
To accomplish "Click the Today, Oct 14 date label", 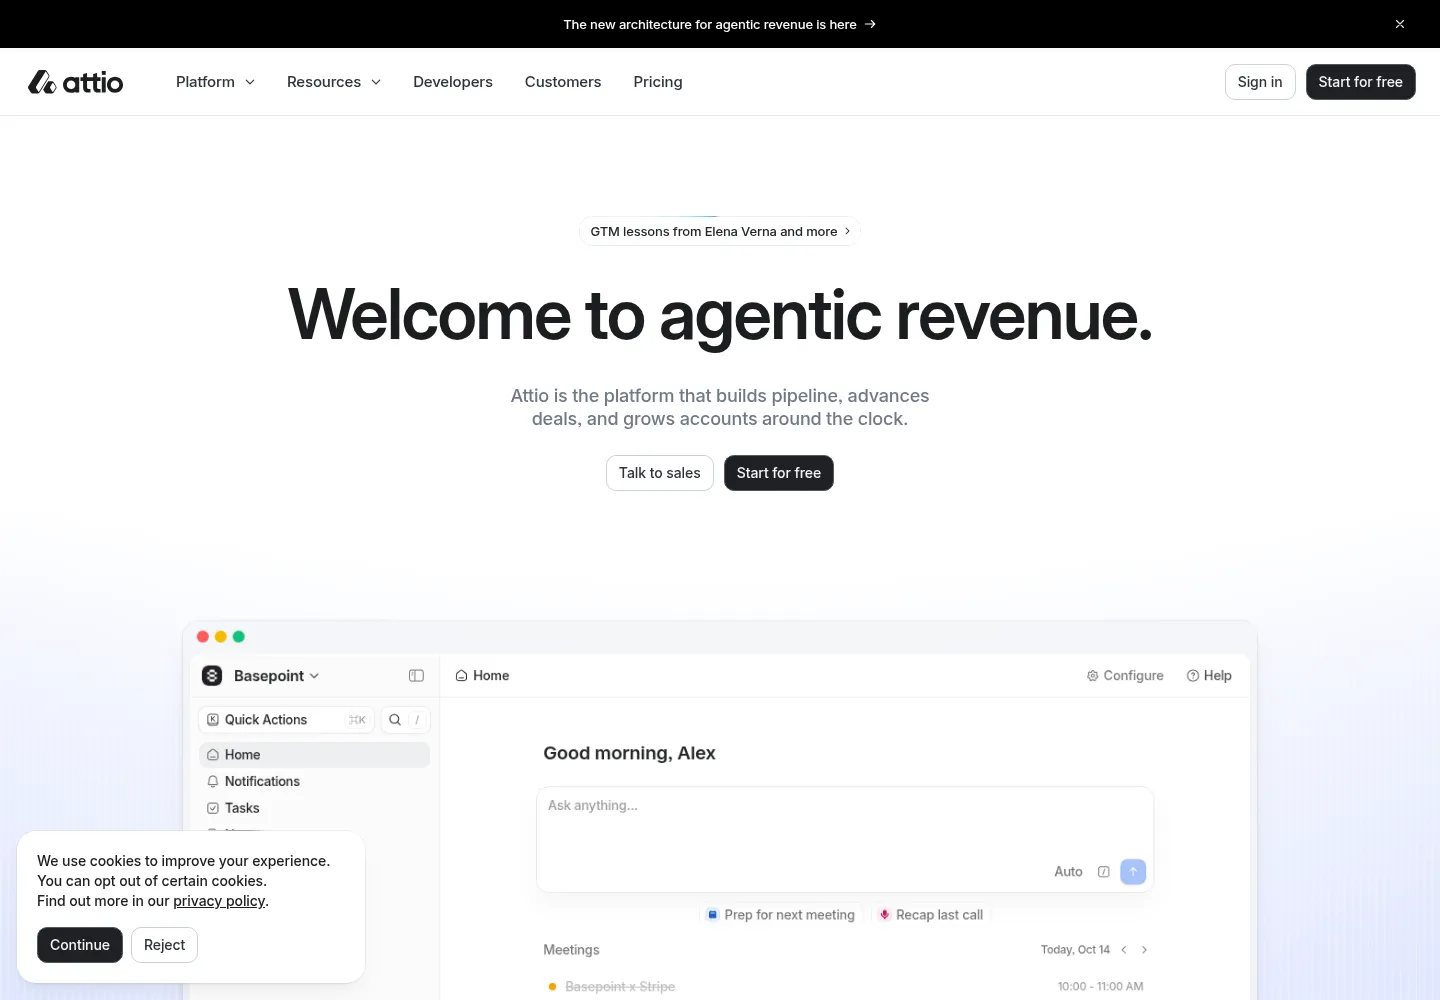I will point(1075,950).
